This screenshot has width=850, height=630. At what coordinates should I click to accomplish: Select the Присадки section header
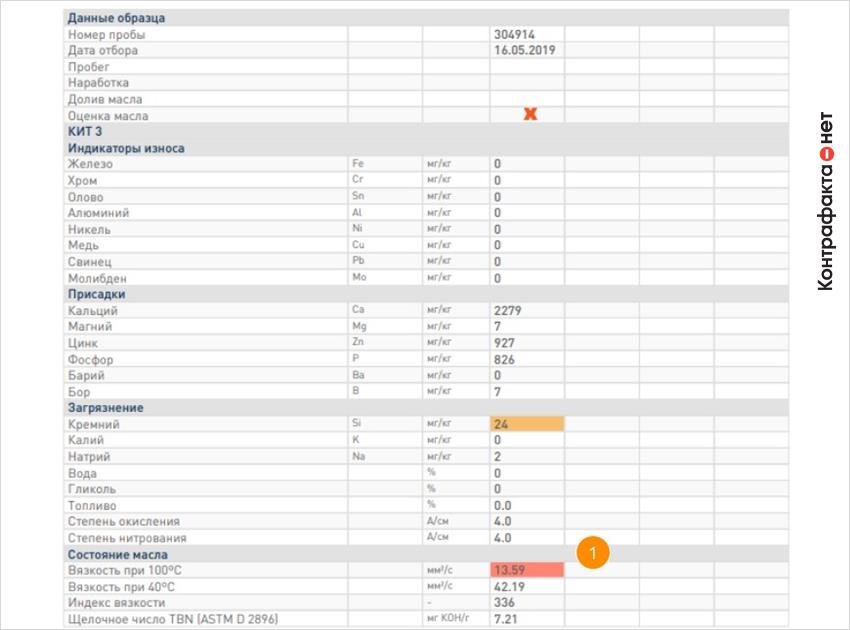[x=96, y=294]
